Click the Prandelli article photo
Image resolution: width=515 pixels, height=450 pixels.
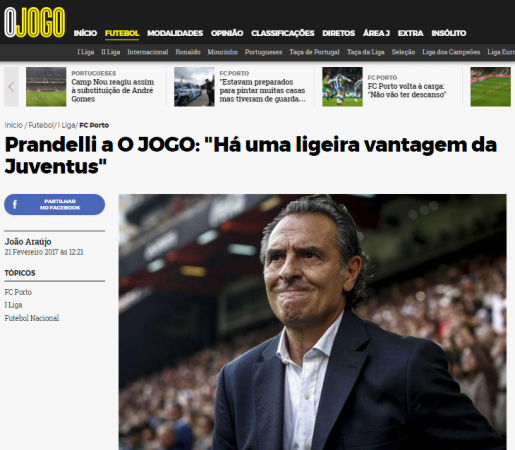(x=312, y=322)
